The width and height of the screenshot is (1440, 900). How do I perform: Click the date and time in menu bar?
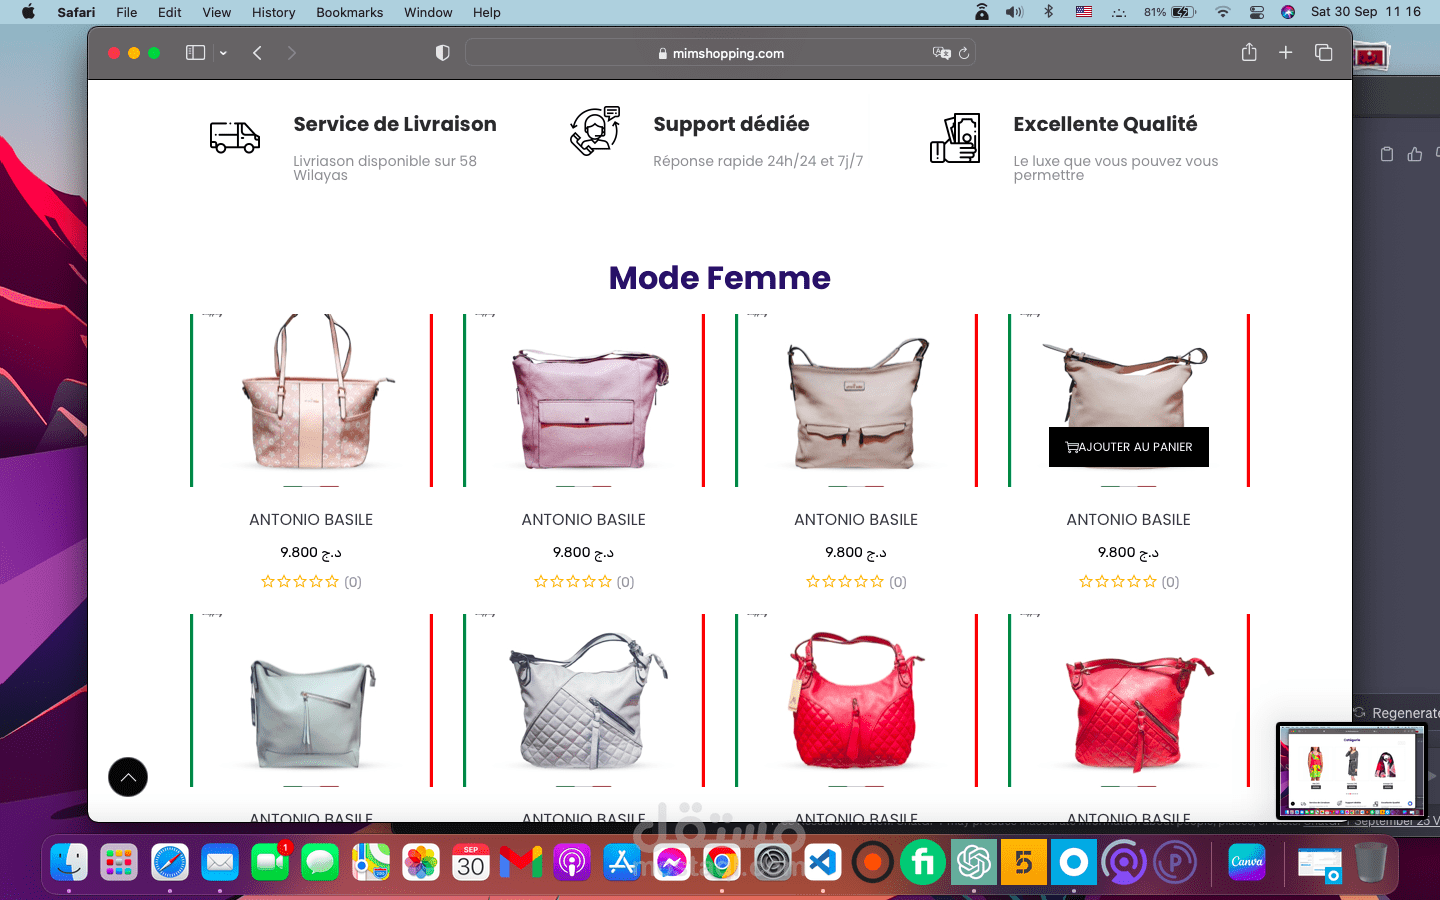click(1365, 12)
